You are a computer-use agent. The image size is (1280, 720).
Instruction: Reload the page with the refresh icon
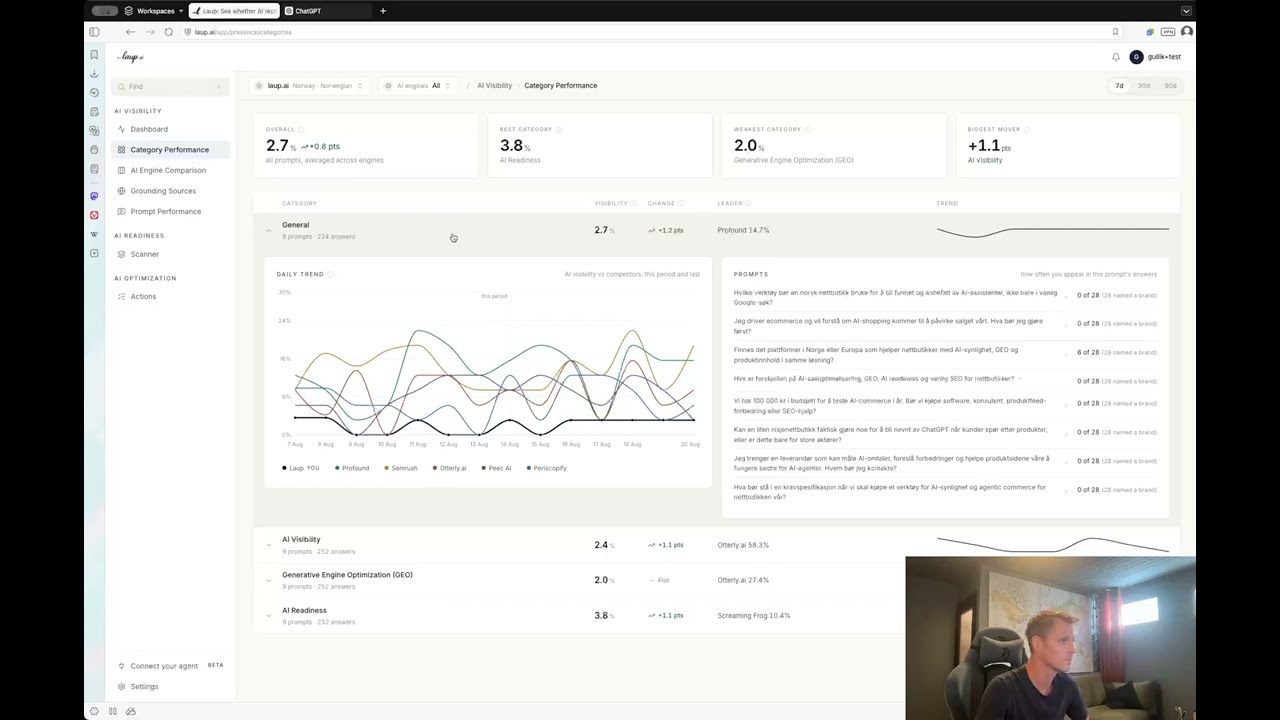(x=168, y=32)
